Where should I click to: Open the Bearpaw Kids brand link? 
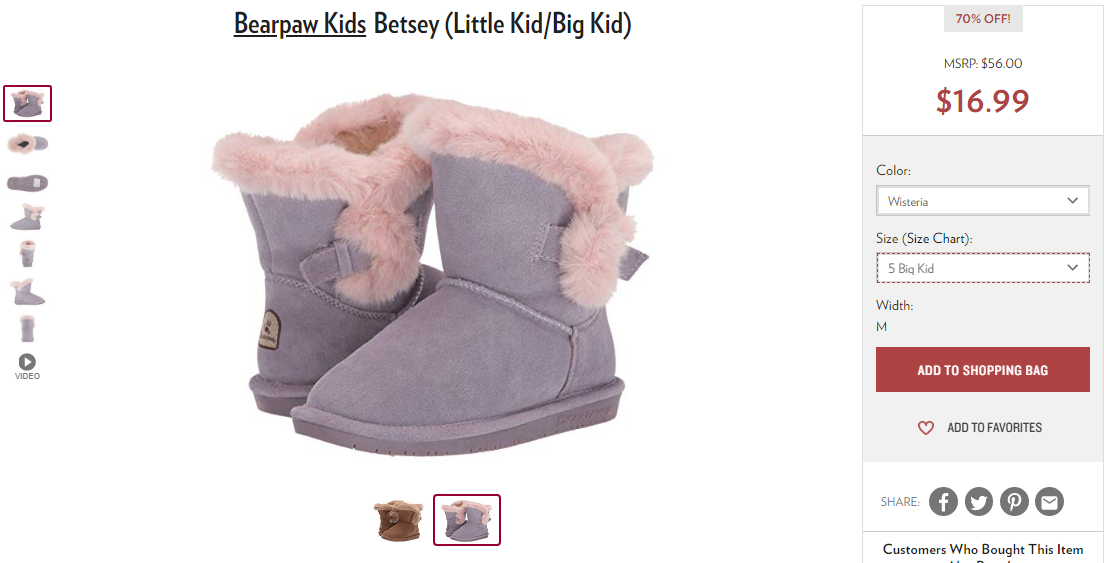pos(300,24)
